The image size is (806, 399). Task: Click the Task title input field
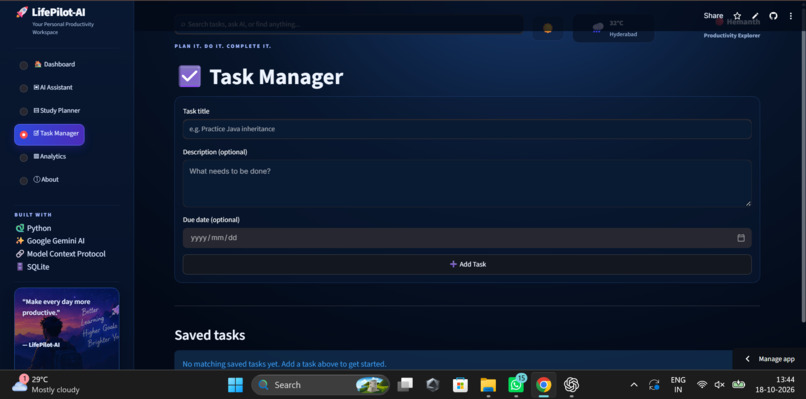pos(467,129)
